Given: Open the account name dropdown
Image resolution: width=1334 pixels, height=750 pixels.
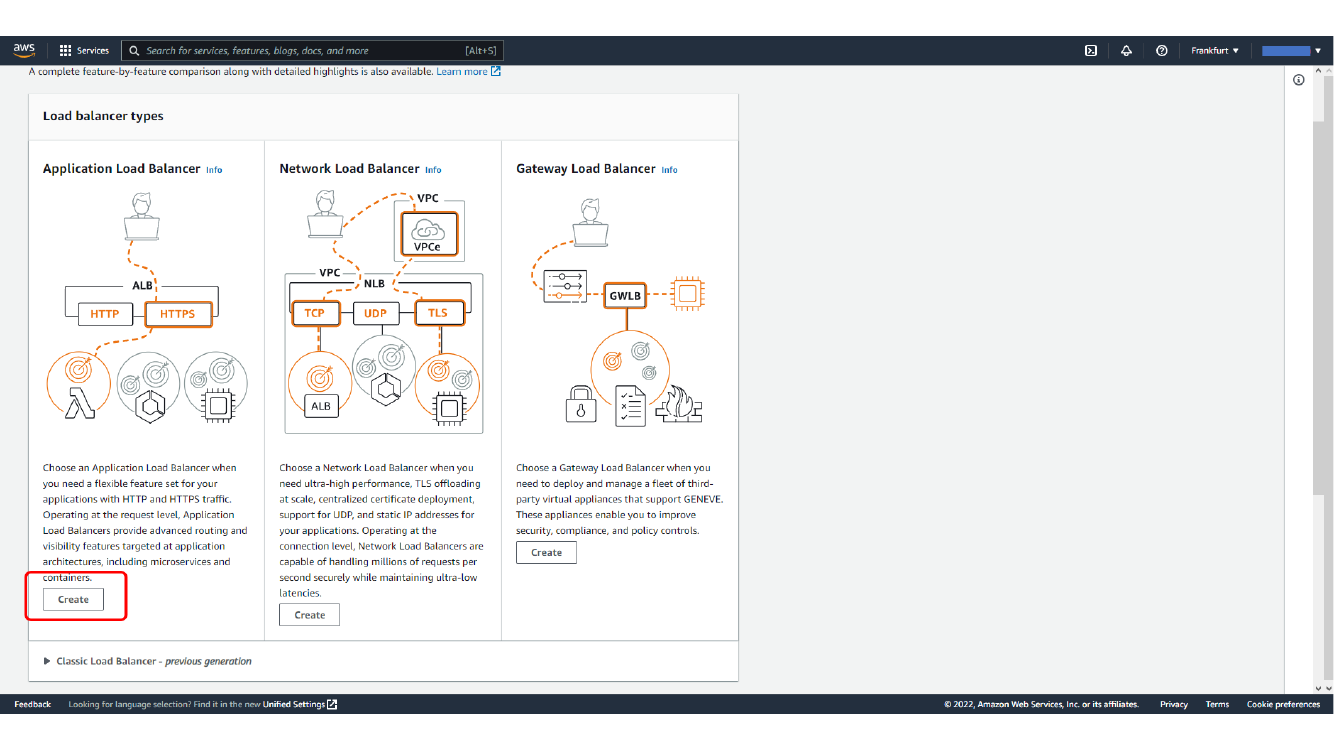Looking at the screenshot, I should (x=1291, y=50).
